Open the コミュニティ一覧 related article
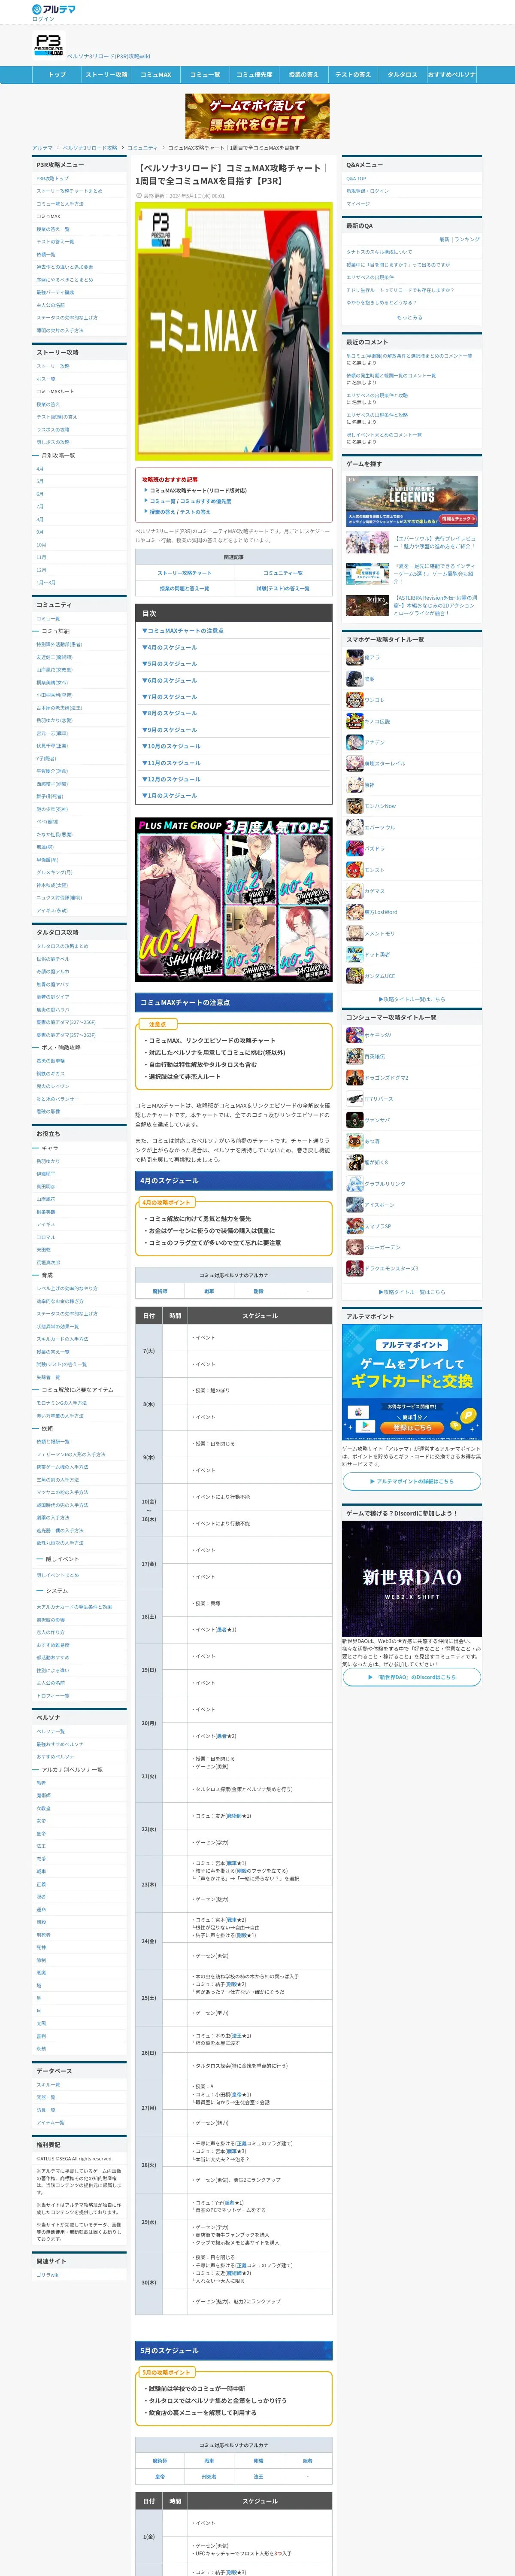Viewport: 515px width, 2576px height. [283, 573]
